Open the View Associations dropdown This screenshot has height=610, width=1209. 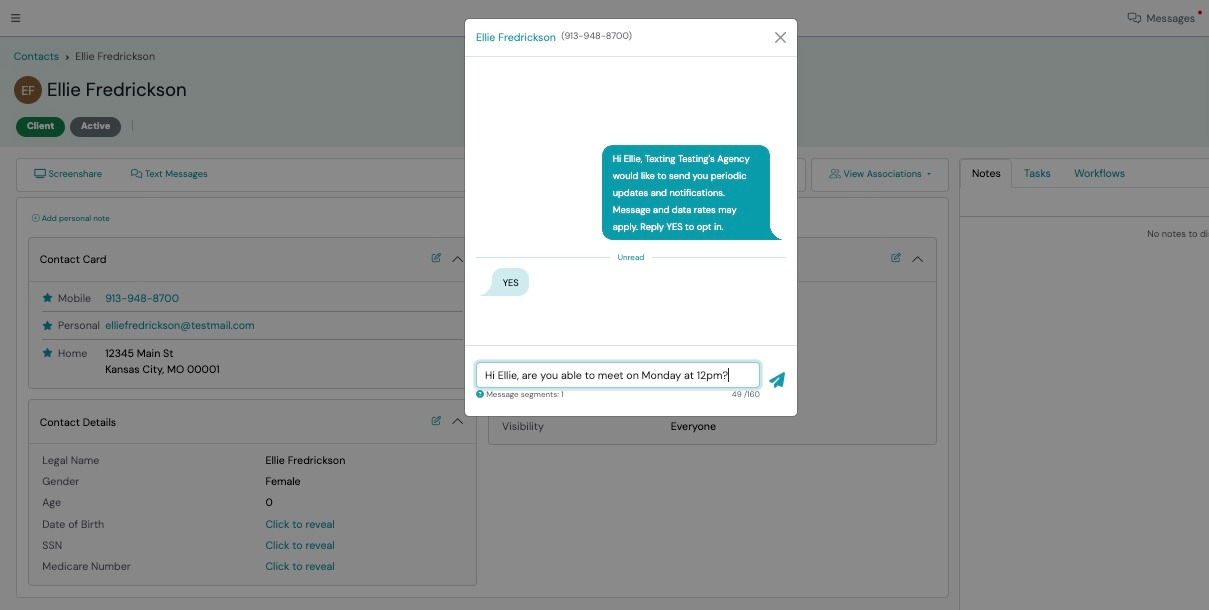point(880,174)
